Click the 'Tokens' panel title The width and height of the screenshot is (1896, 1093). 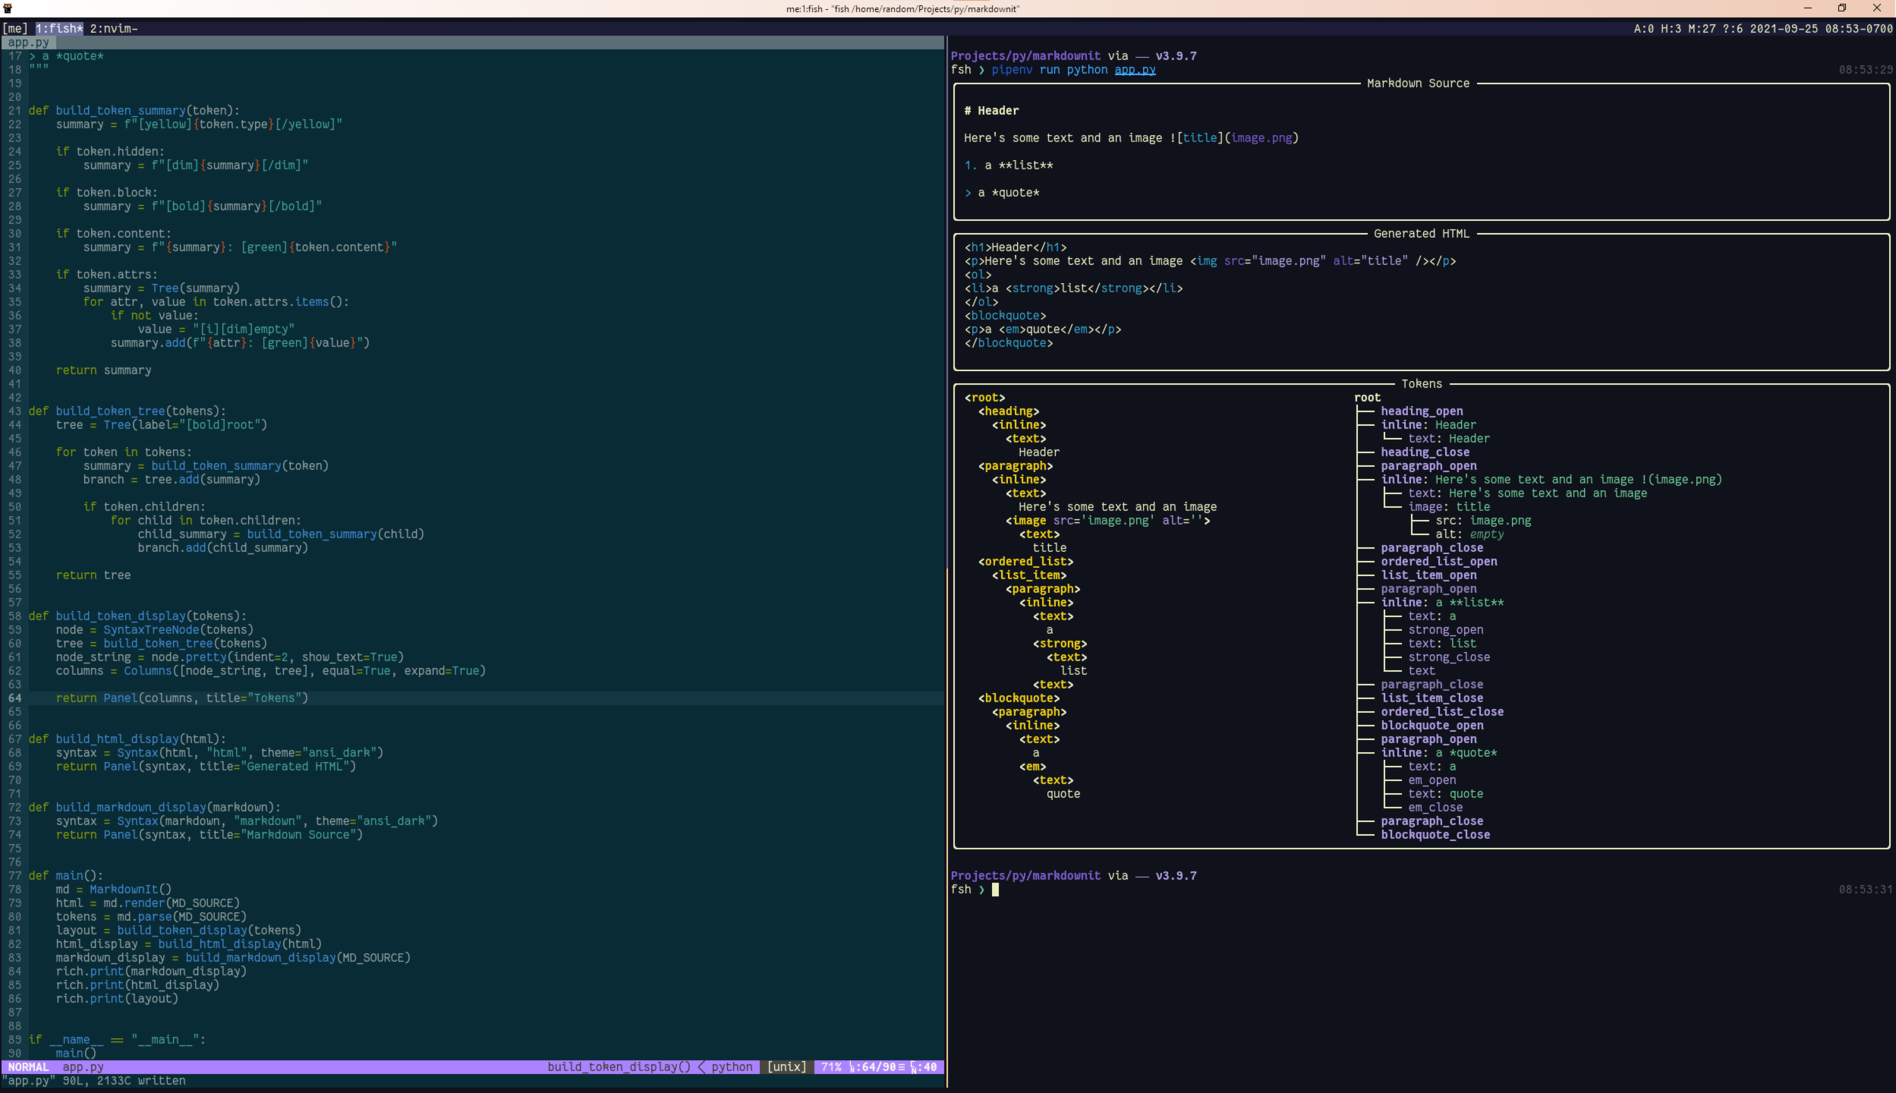[1421, 383]
